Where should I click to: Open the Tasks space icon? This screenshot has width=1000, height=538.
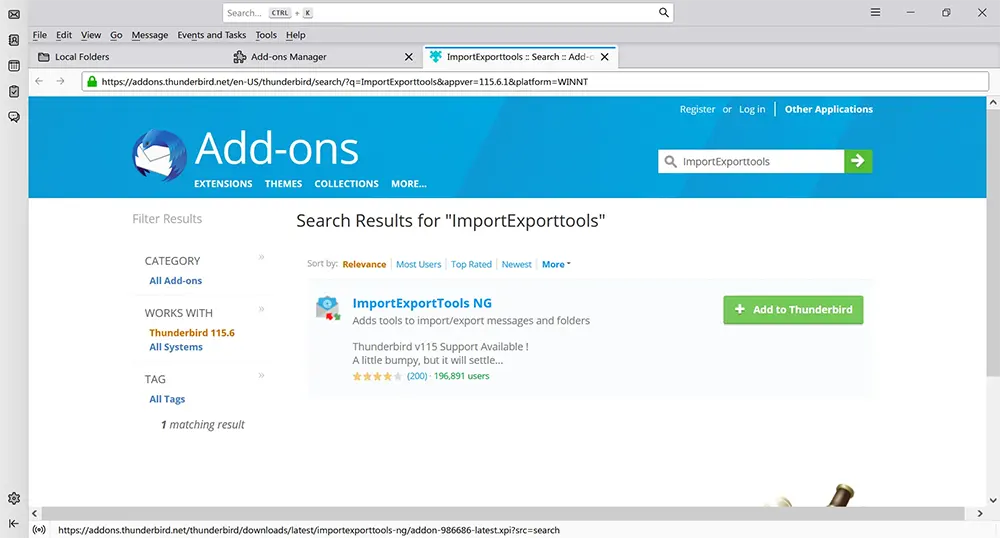coord(14,91)
